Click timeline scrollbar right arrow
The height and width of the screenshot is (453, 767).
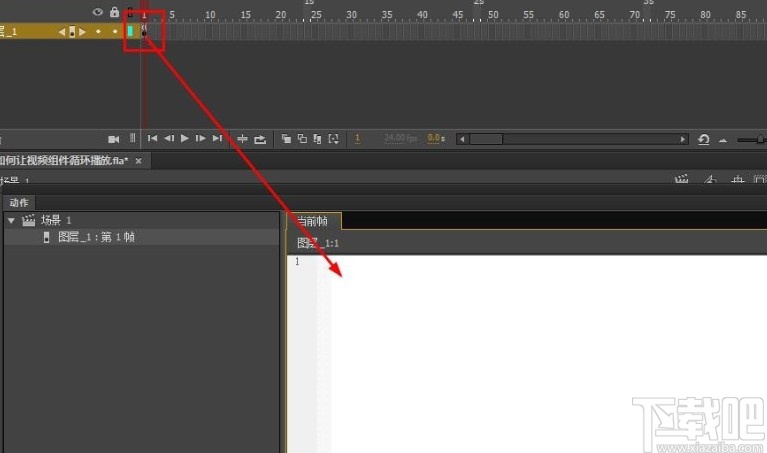(683, 139)
